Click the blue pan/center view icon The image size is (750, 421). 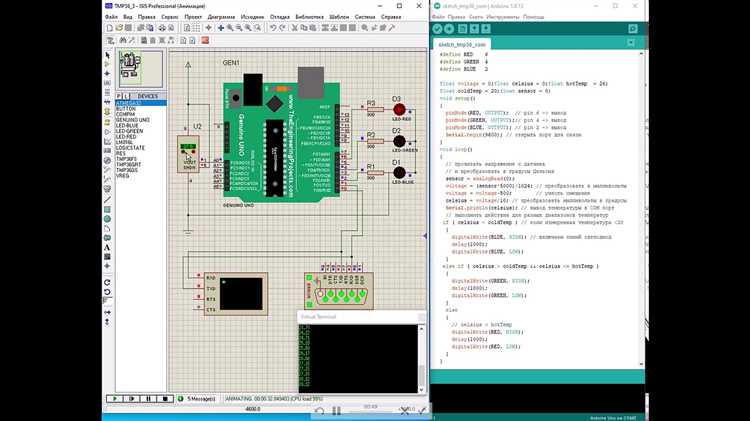point(221,28)
